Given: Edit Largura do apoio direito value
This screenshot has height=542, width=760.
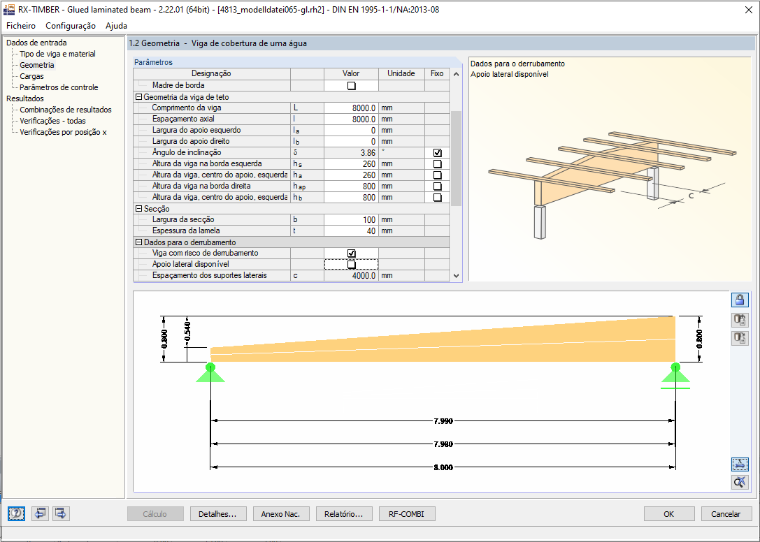Looking at the screenshot, I should (351, 142).
